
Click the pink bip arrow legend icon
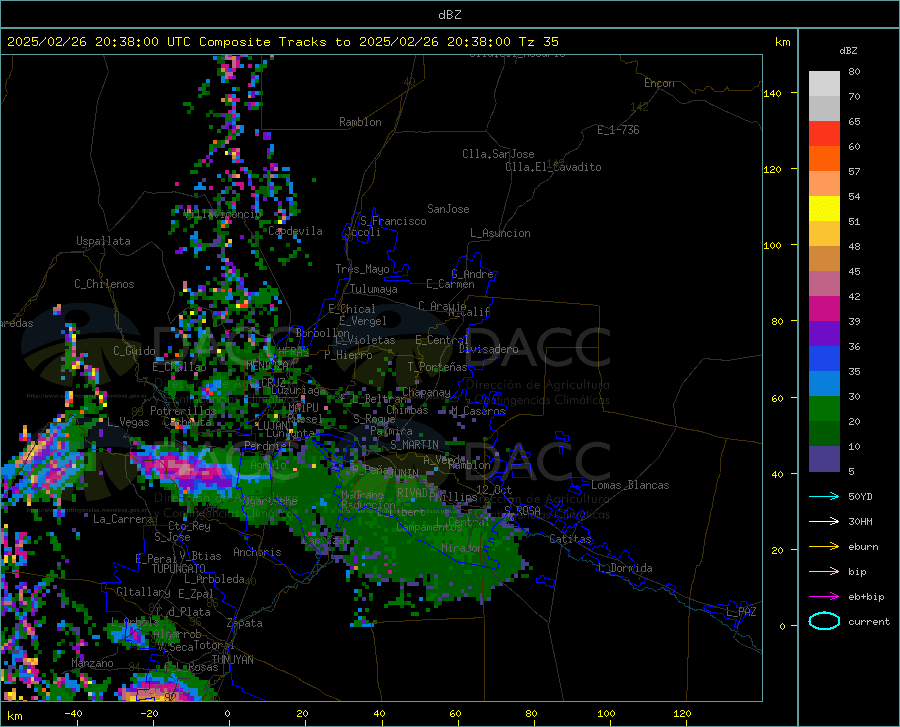coord(824,572)
